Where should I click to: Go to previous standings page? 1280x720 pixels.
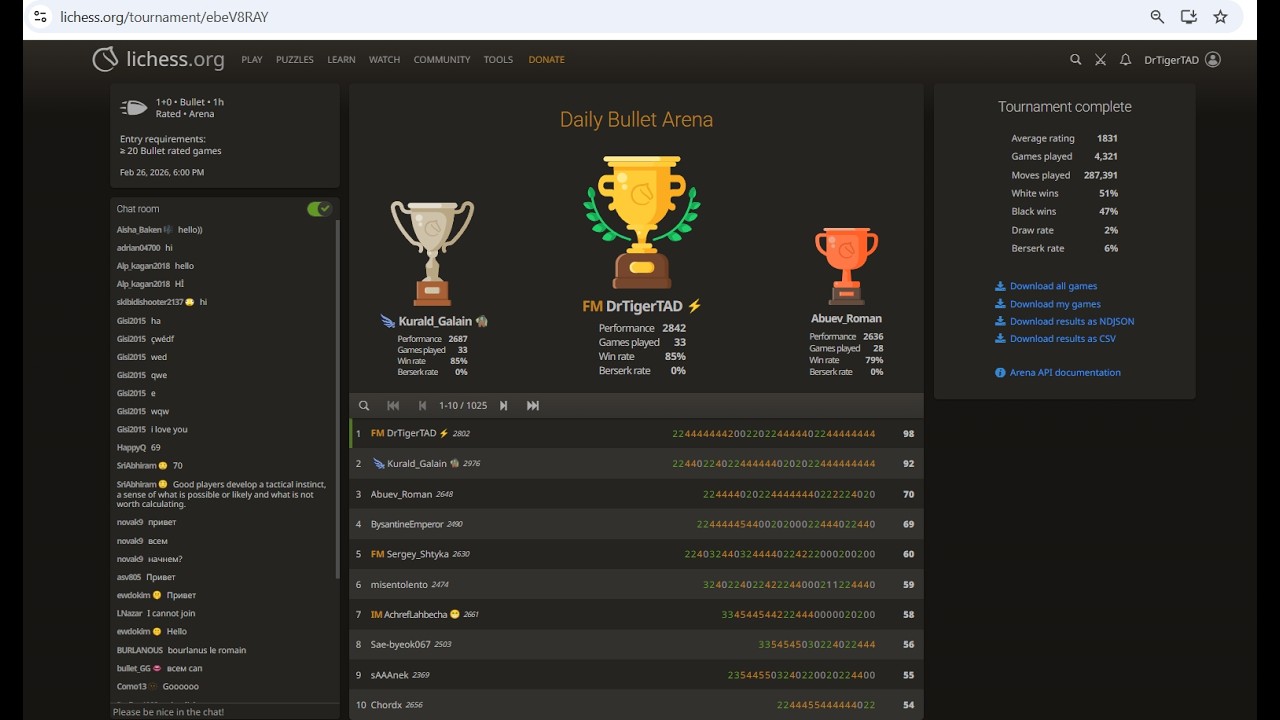tap(422, 406)
